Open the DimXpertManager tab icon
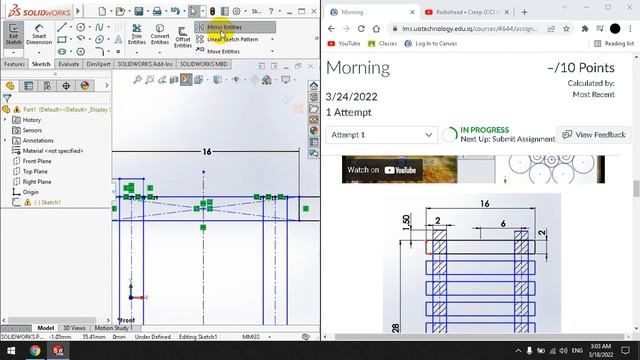Screen dimensions: 640x360 (66, 86)
